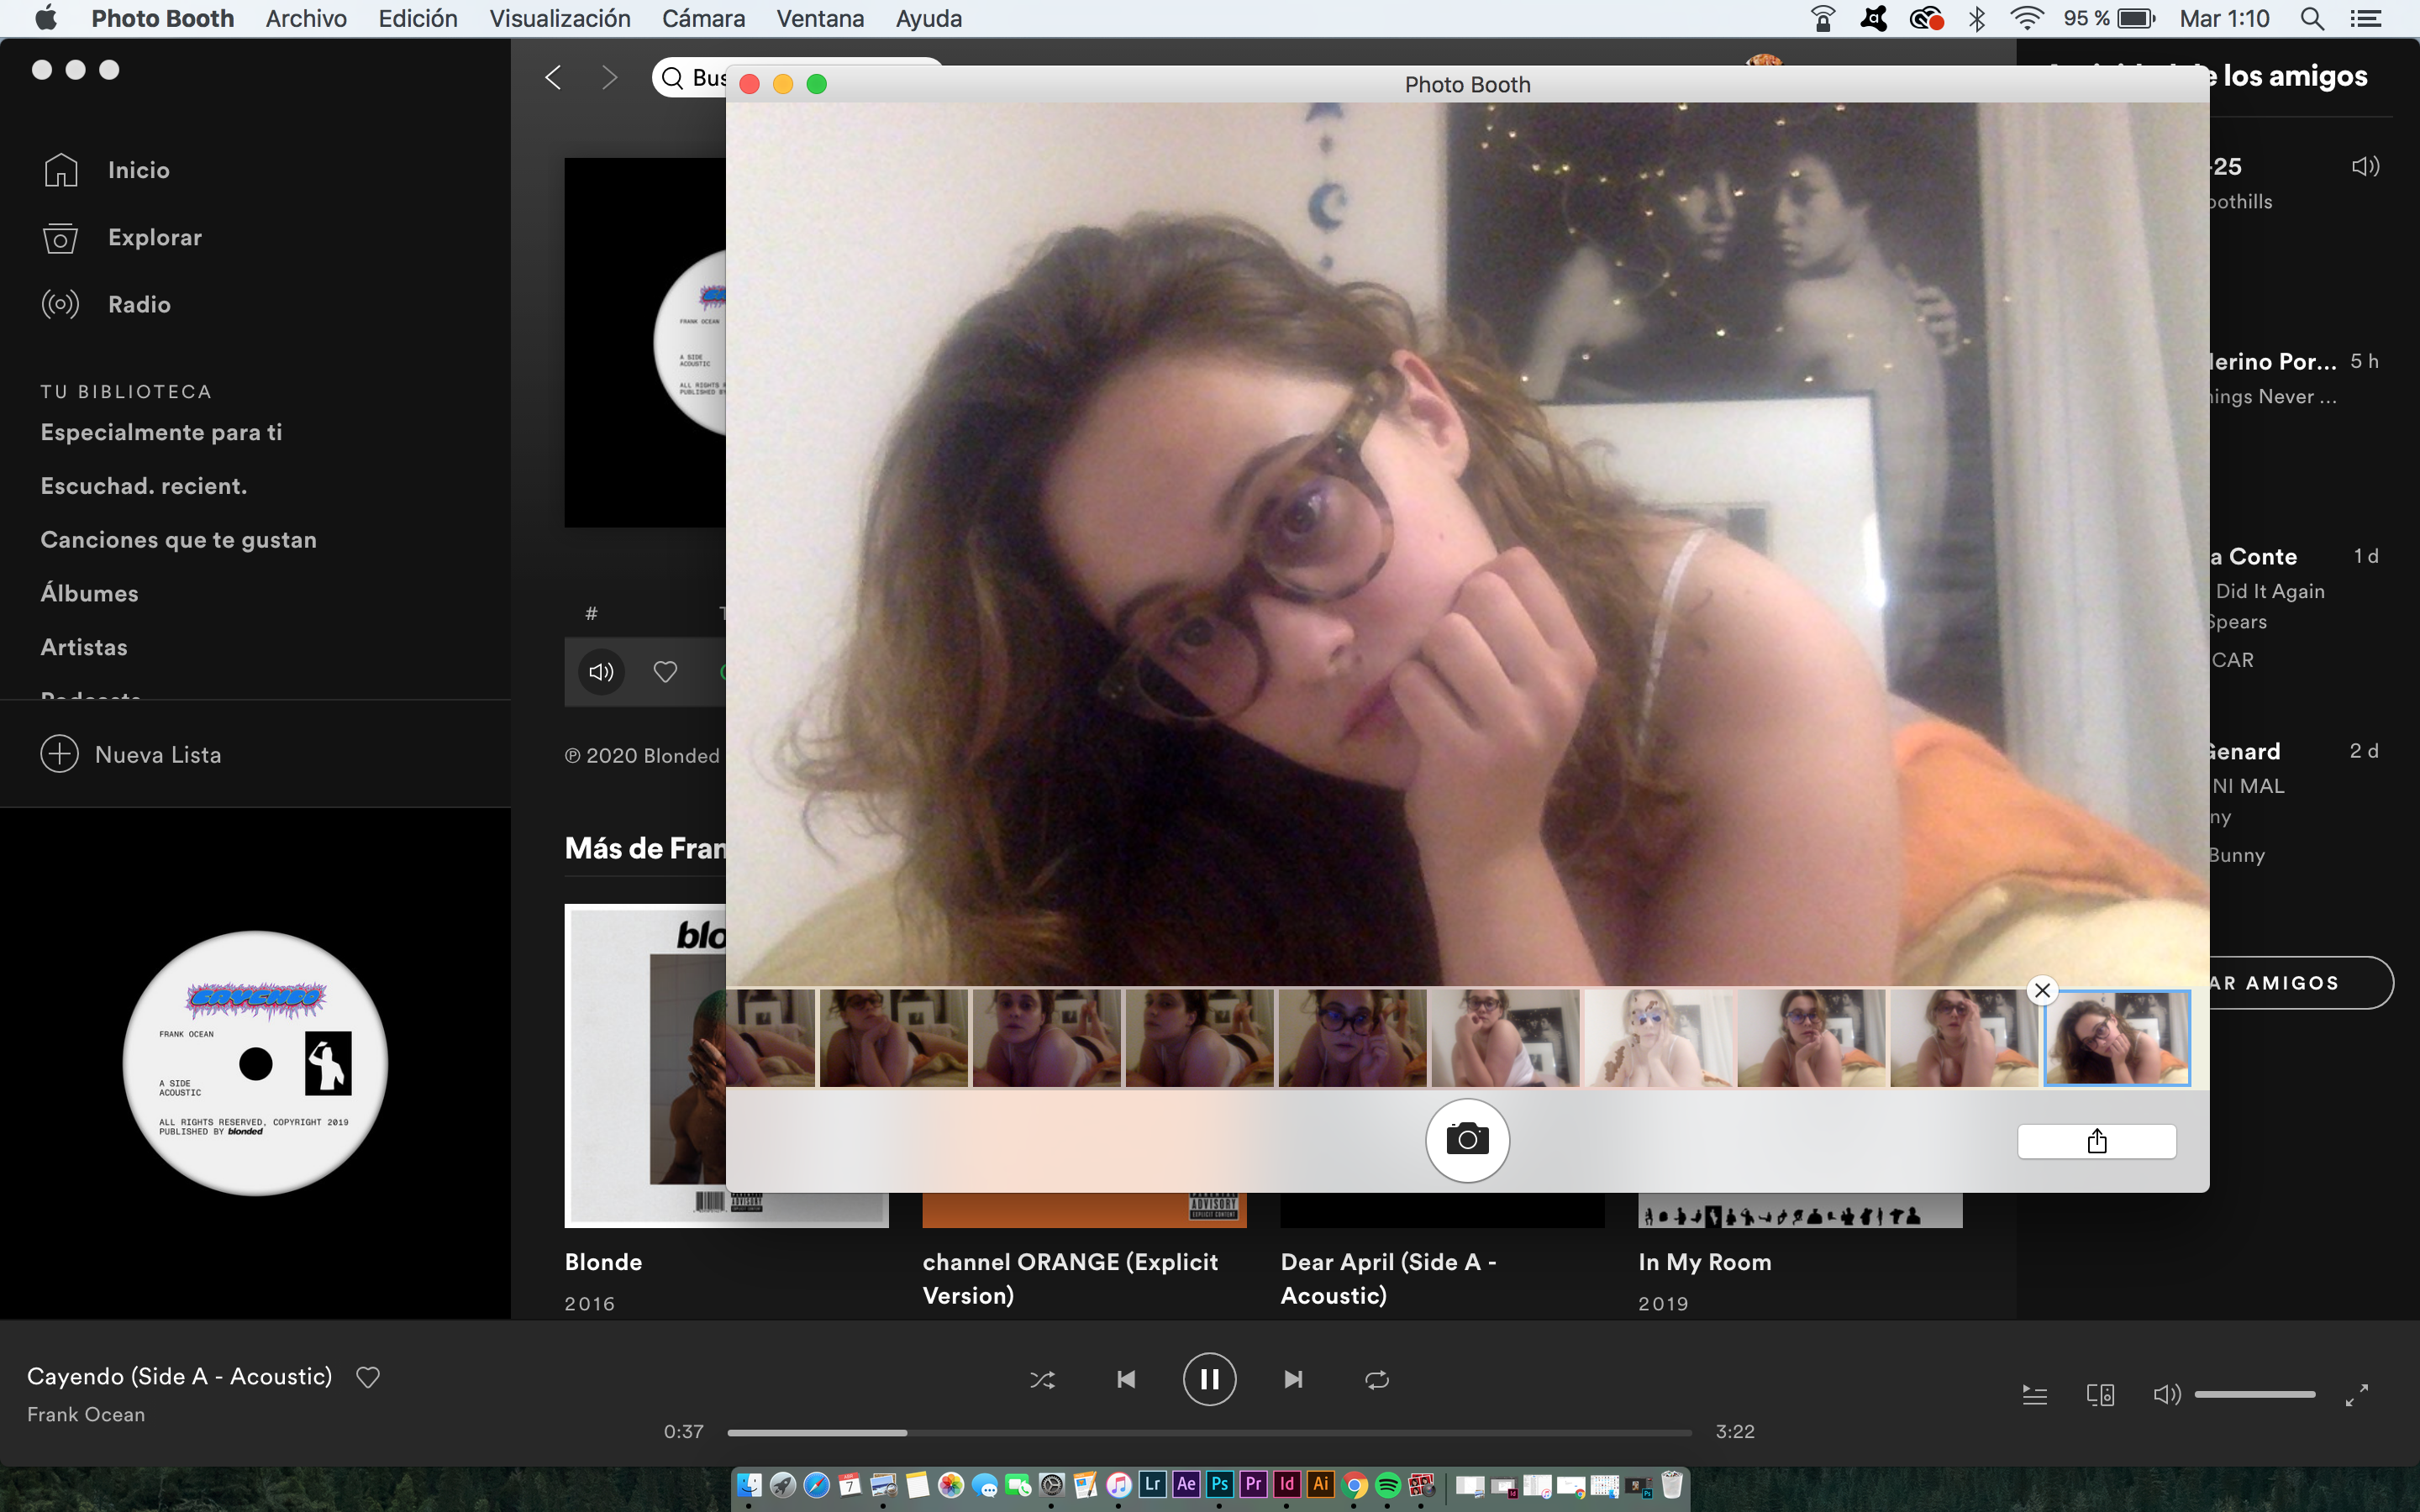The image size is (2420, 1512).
Task: Open the devices available icon
Action: [2100, 1395]
